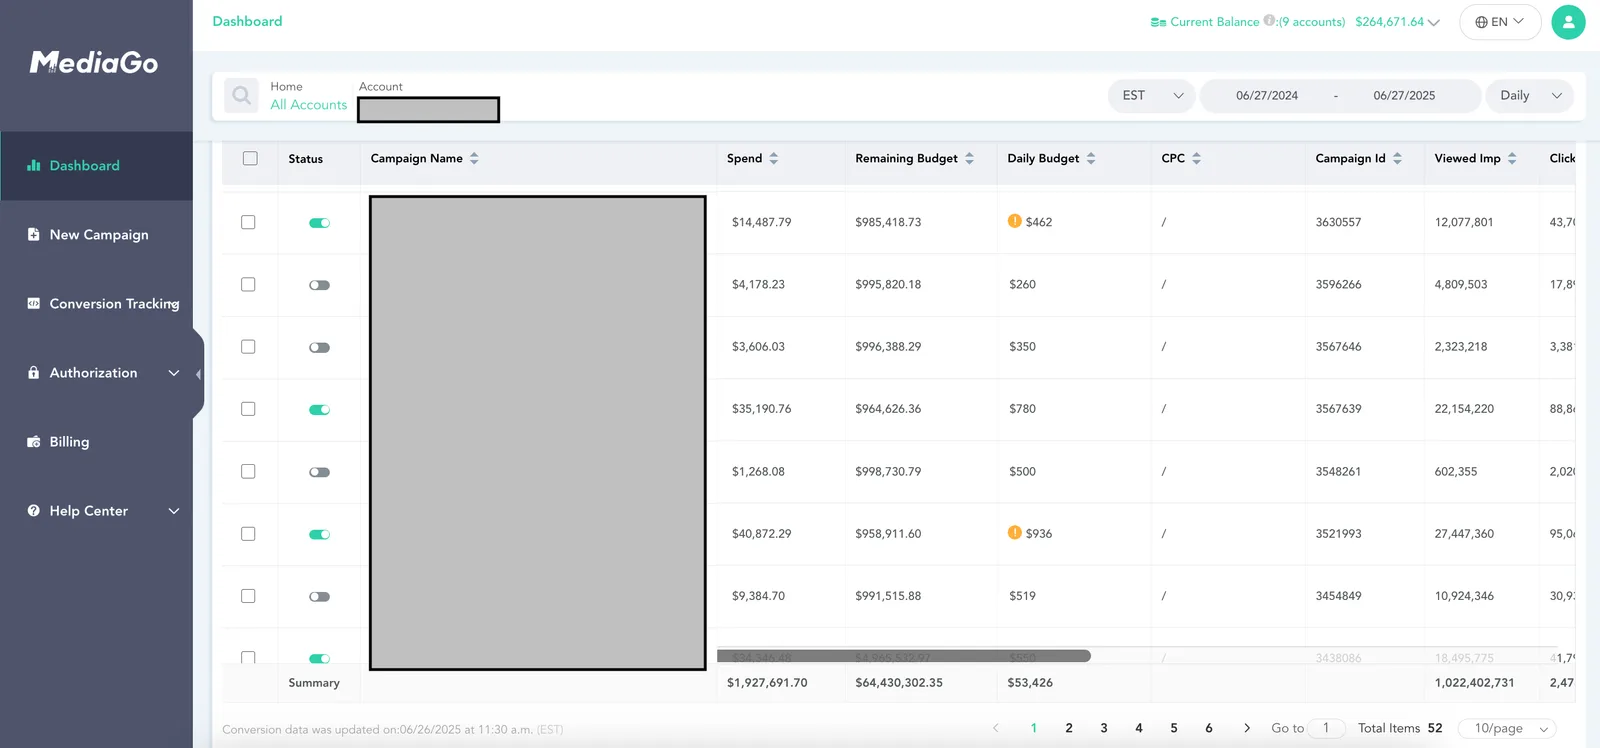Expand the Help Center submenu chevron
Screen dimensions: 1600x748
174,511
